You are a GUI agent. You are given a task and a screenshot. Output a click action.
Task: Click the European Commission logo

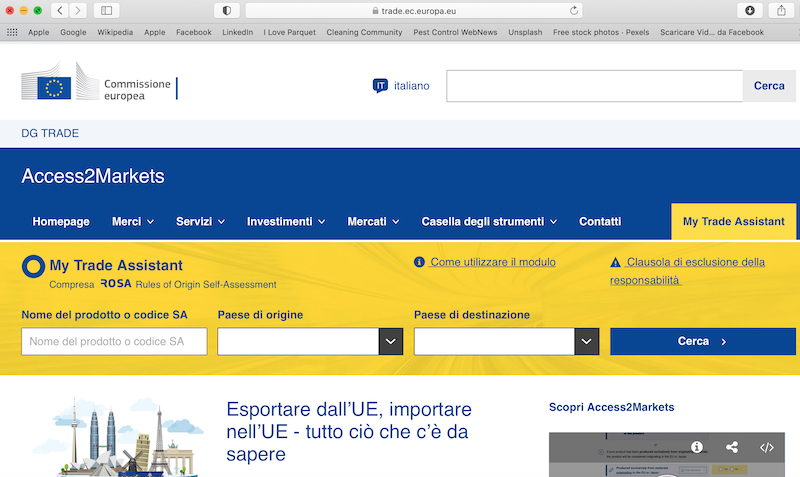point(97,86)
